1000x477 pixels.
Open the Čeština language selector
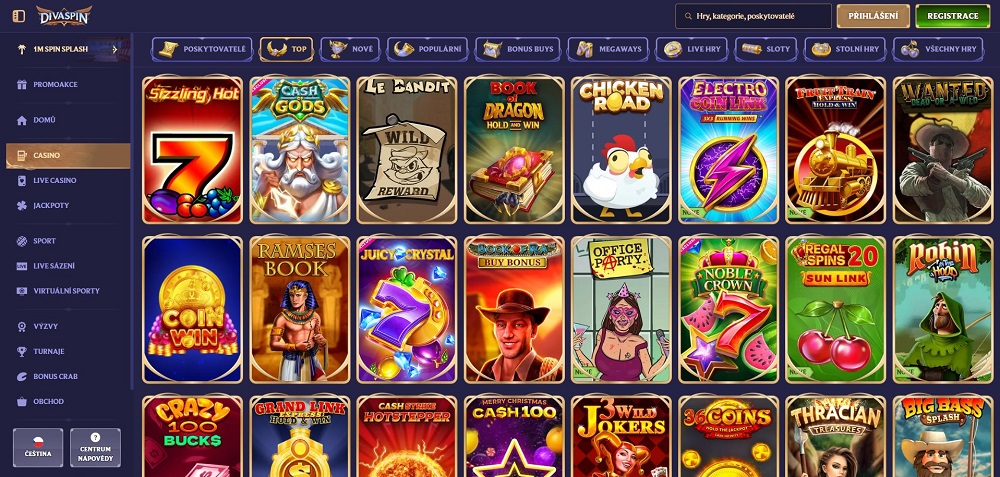coord(38,448)
